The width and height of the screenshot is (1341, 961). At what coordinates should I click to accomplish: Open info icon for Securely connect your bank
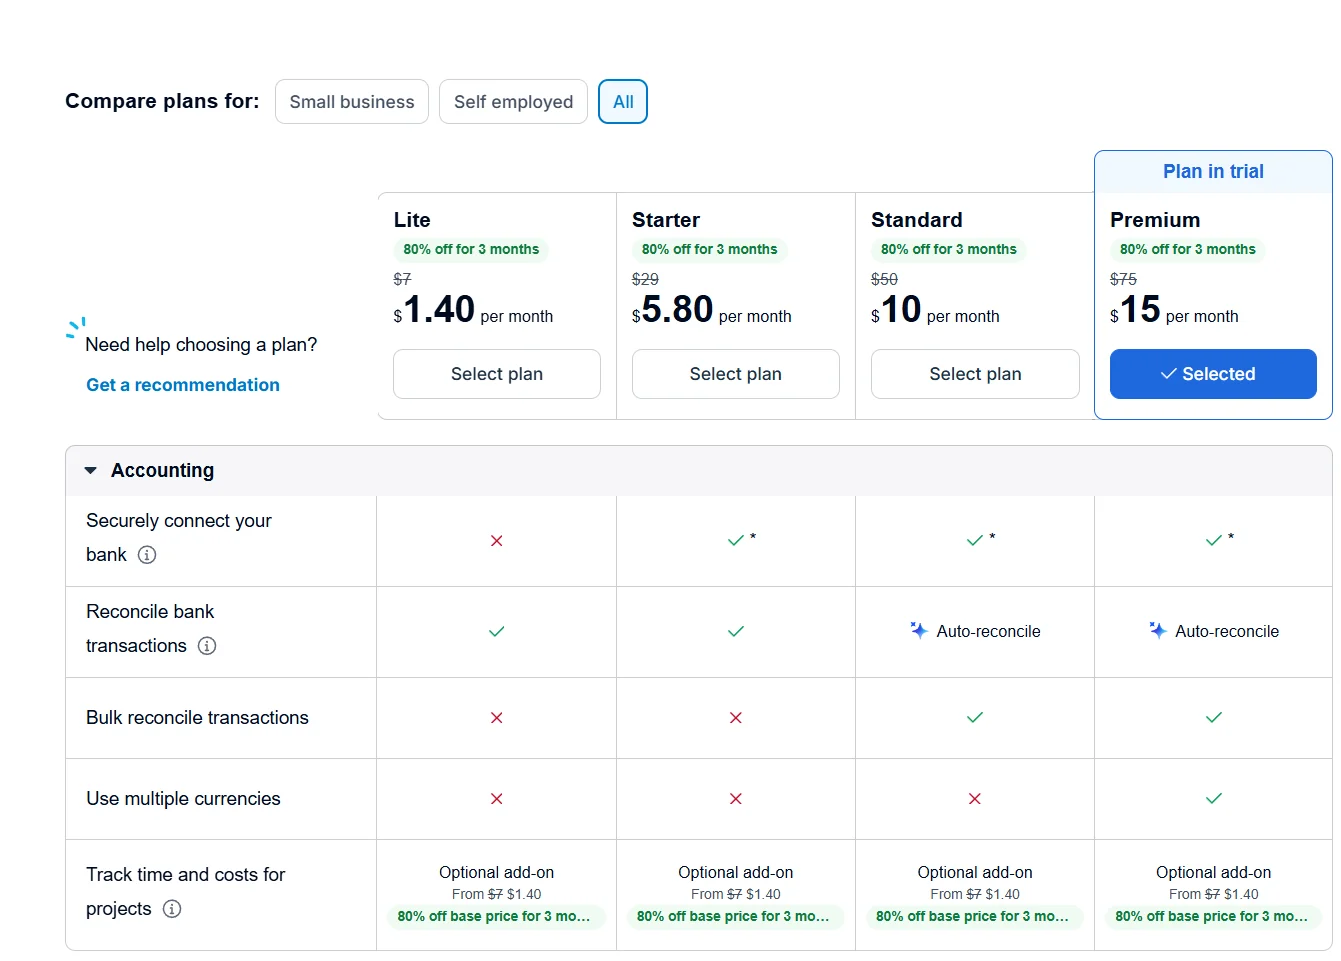point(147,555)
